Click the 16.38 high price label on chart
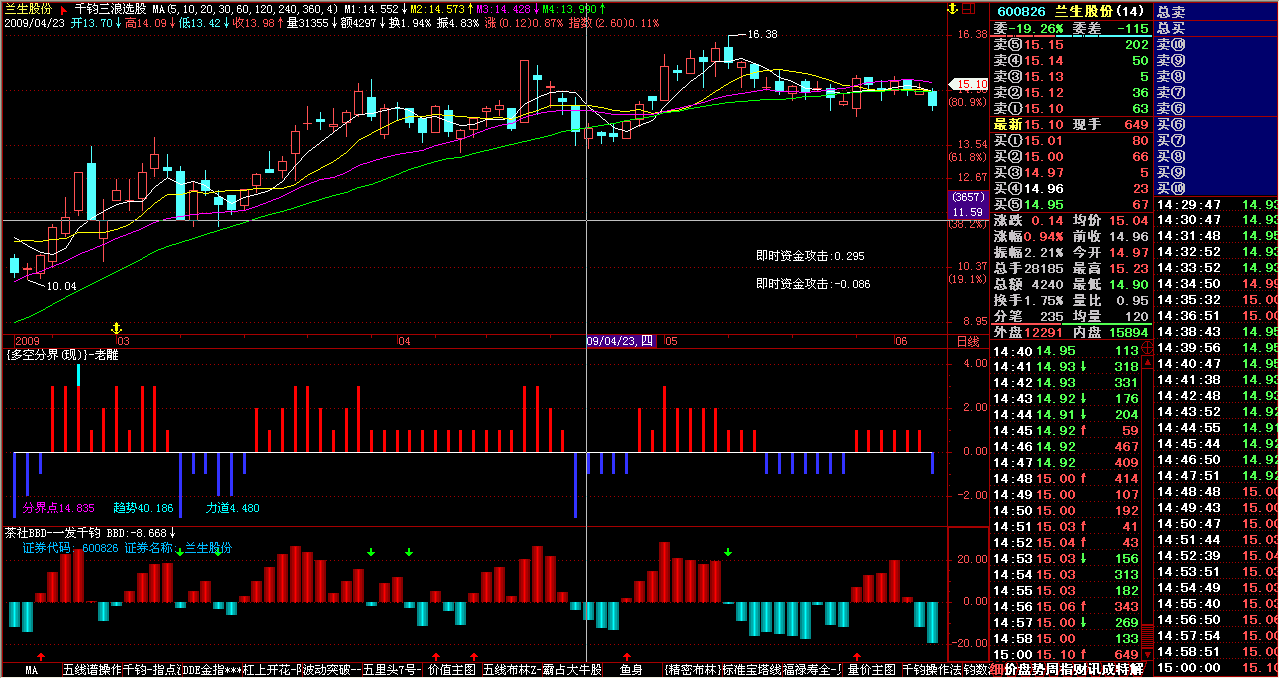Viewport: 1280px width, 679px height. (762, 34)
